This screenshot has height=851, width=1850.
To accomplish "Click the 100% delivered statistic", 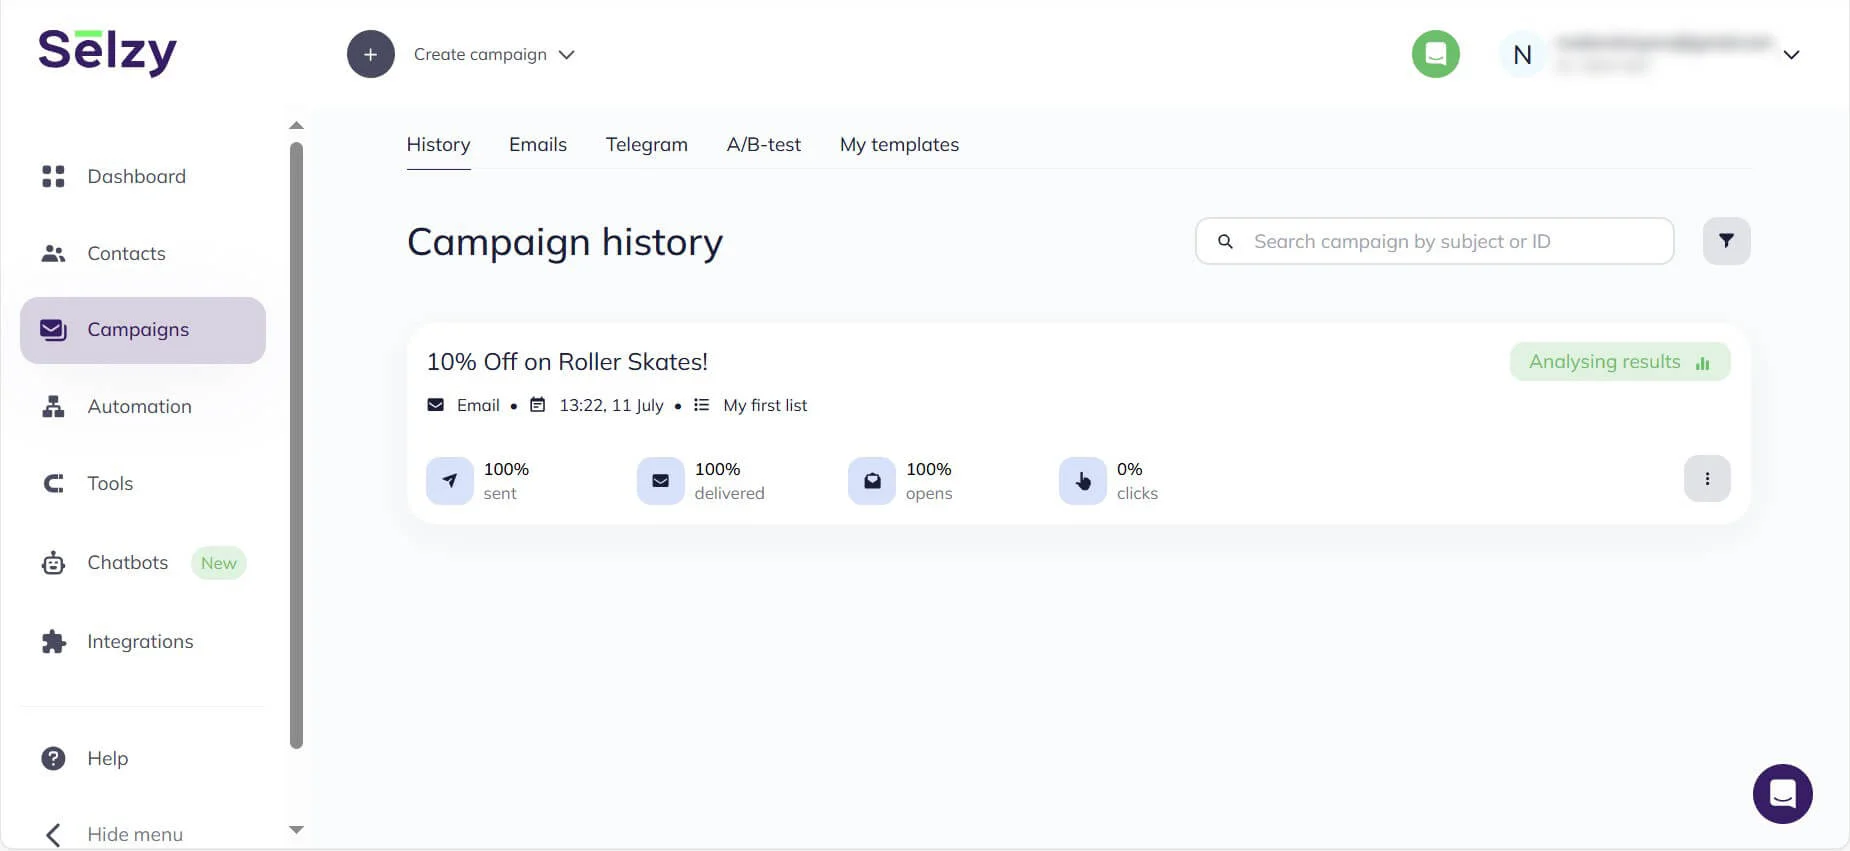I will [729, 481].
